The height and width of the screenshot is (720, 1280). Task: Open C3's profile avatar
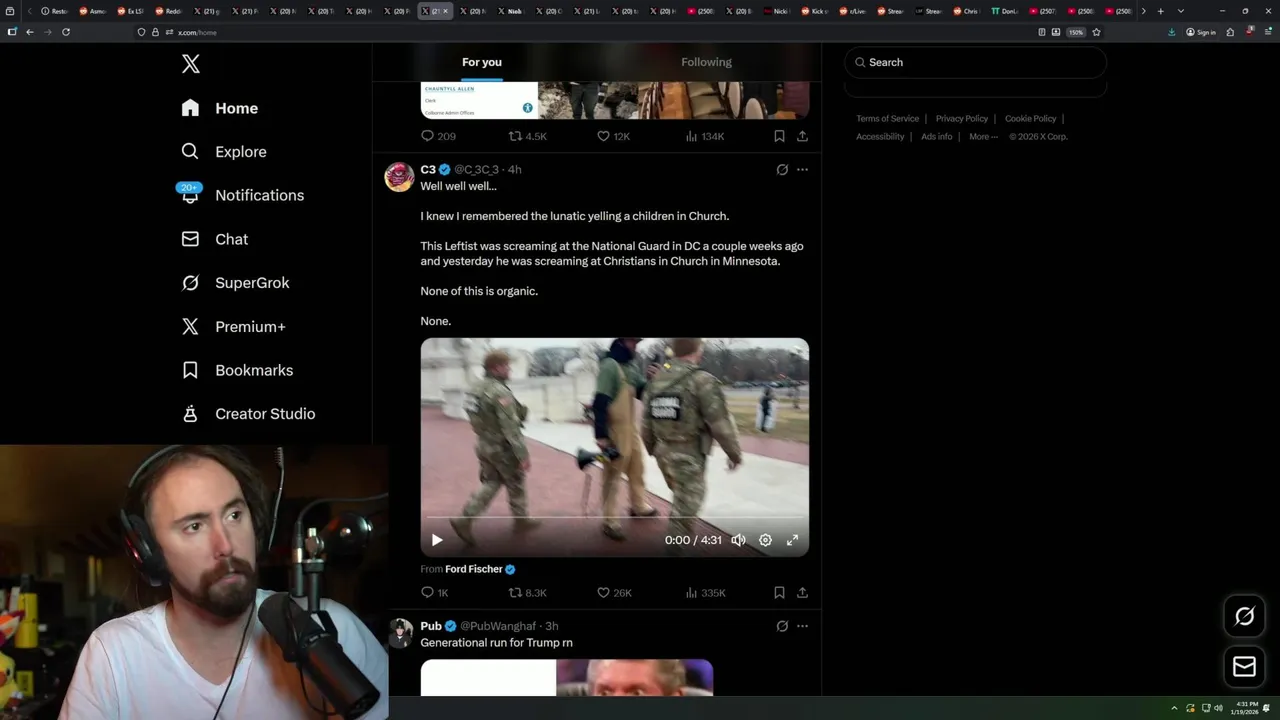(400, 176)
